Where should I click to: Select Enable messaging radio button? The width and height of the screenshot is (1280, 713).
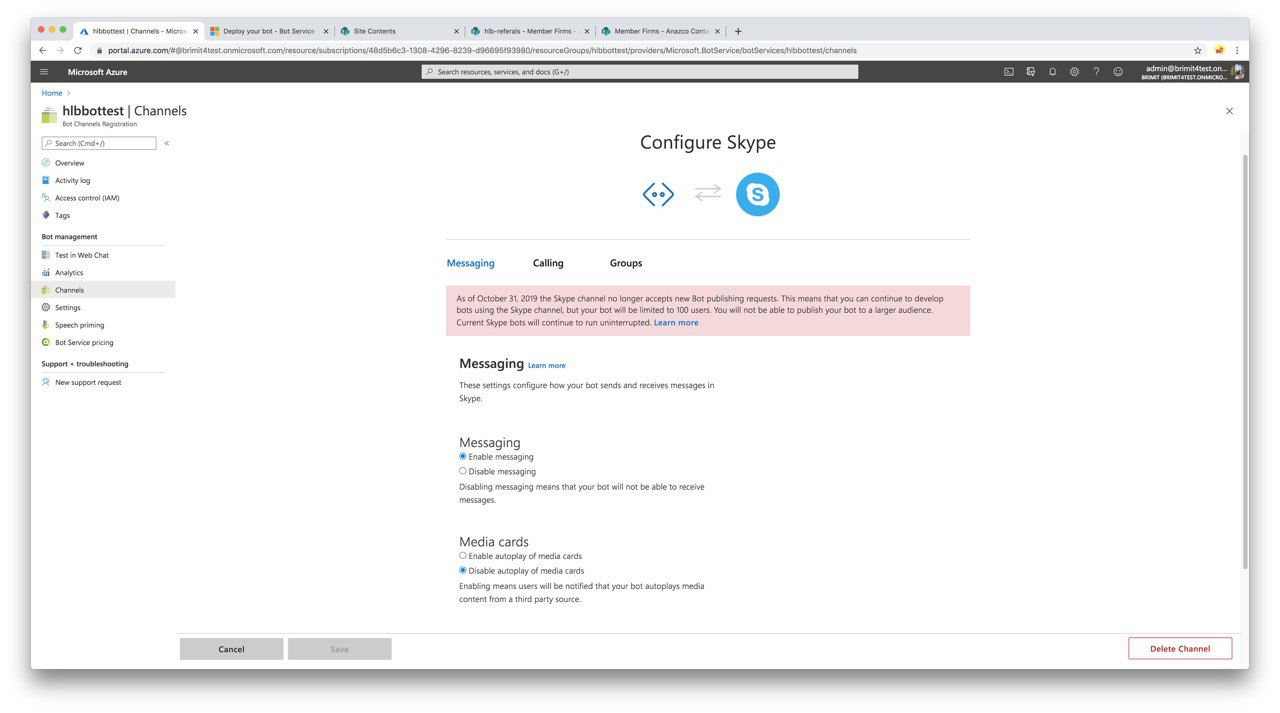click(463, 456)
